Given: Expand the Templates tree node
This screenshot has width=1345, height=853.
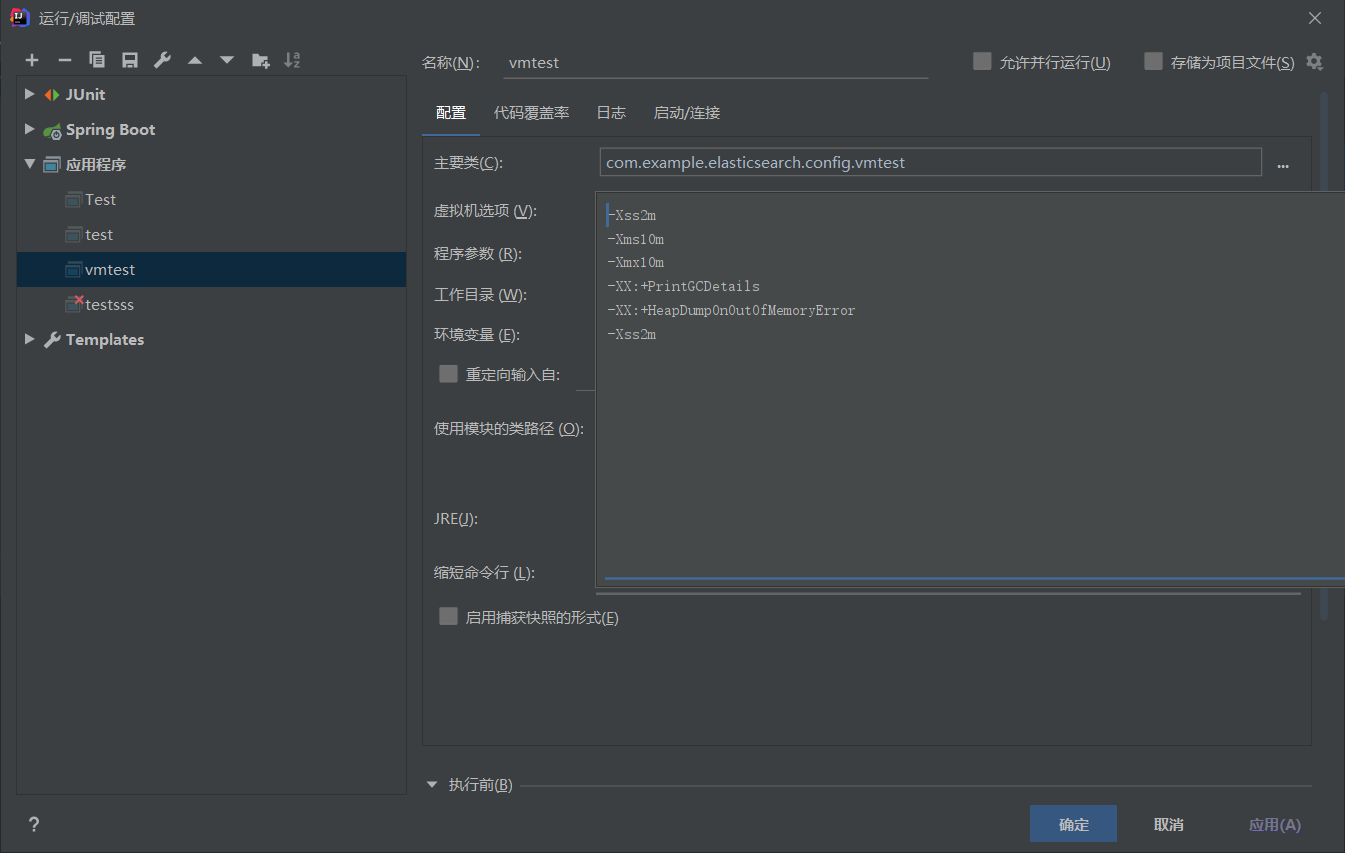Looking at the screenshot, I should pos(29,339).
